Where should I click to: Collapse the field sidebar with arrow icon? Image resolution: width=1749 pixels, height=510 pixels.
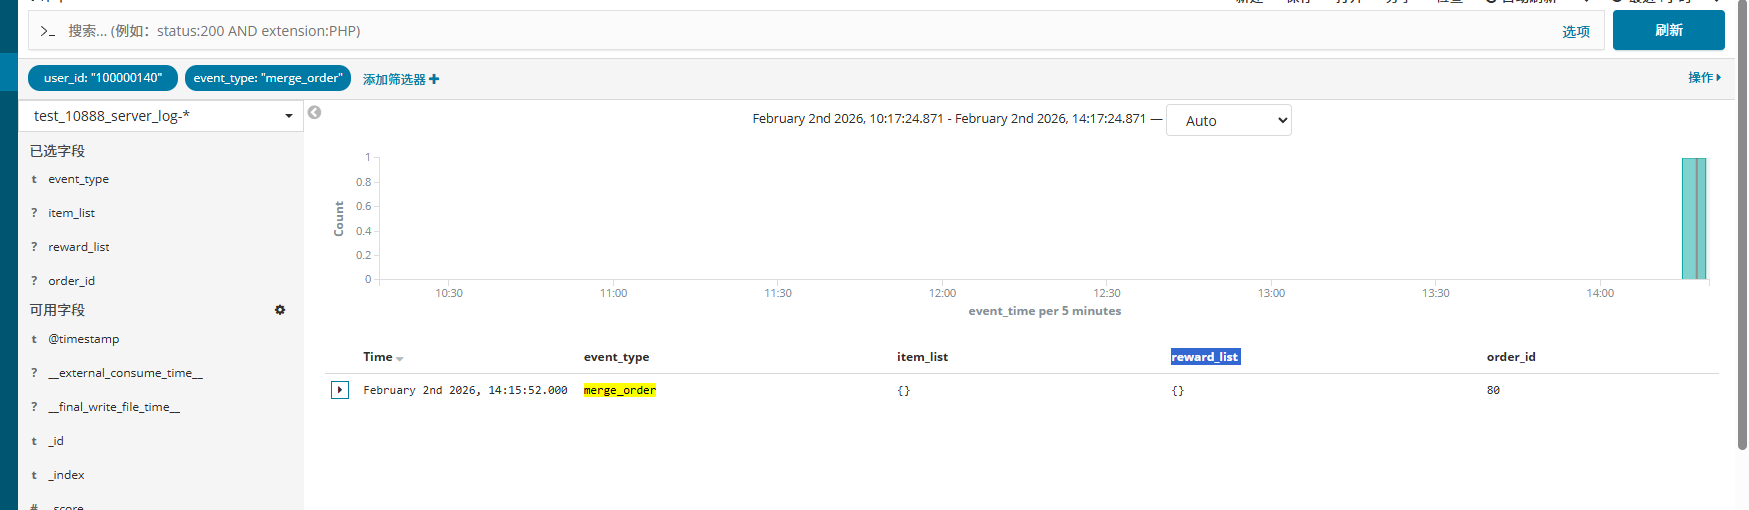(x=314, y=113)
